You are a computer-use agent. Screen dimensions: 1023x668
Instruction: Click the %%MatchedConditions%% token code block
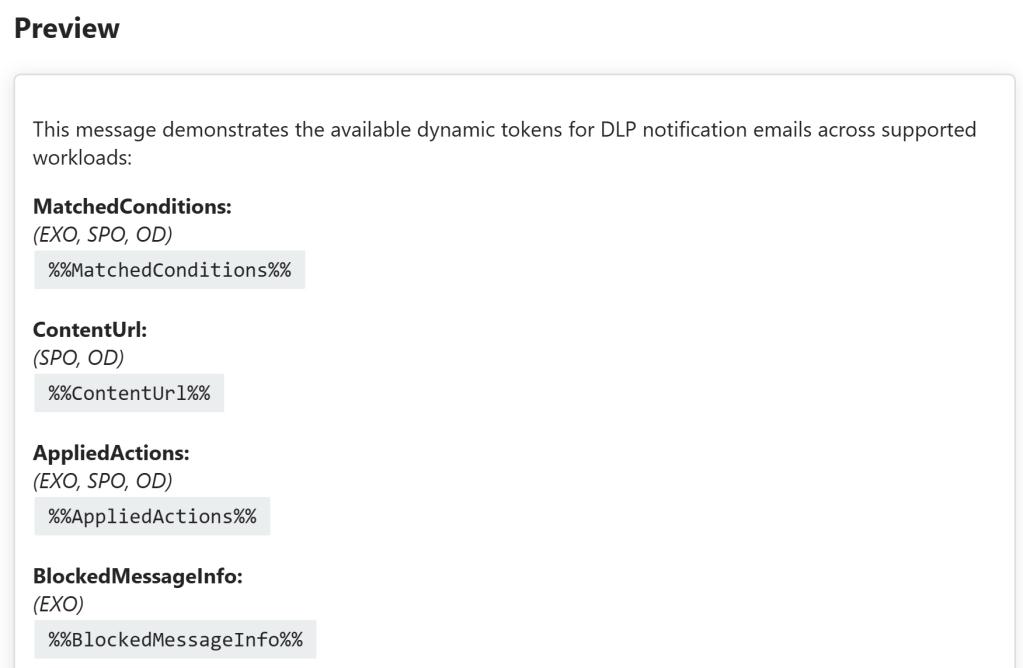pyautogui.click(x=169, y=271)
